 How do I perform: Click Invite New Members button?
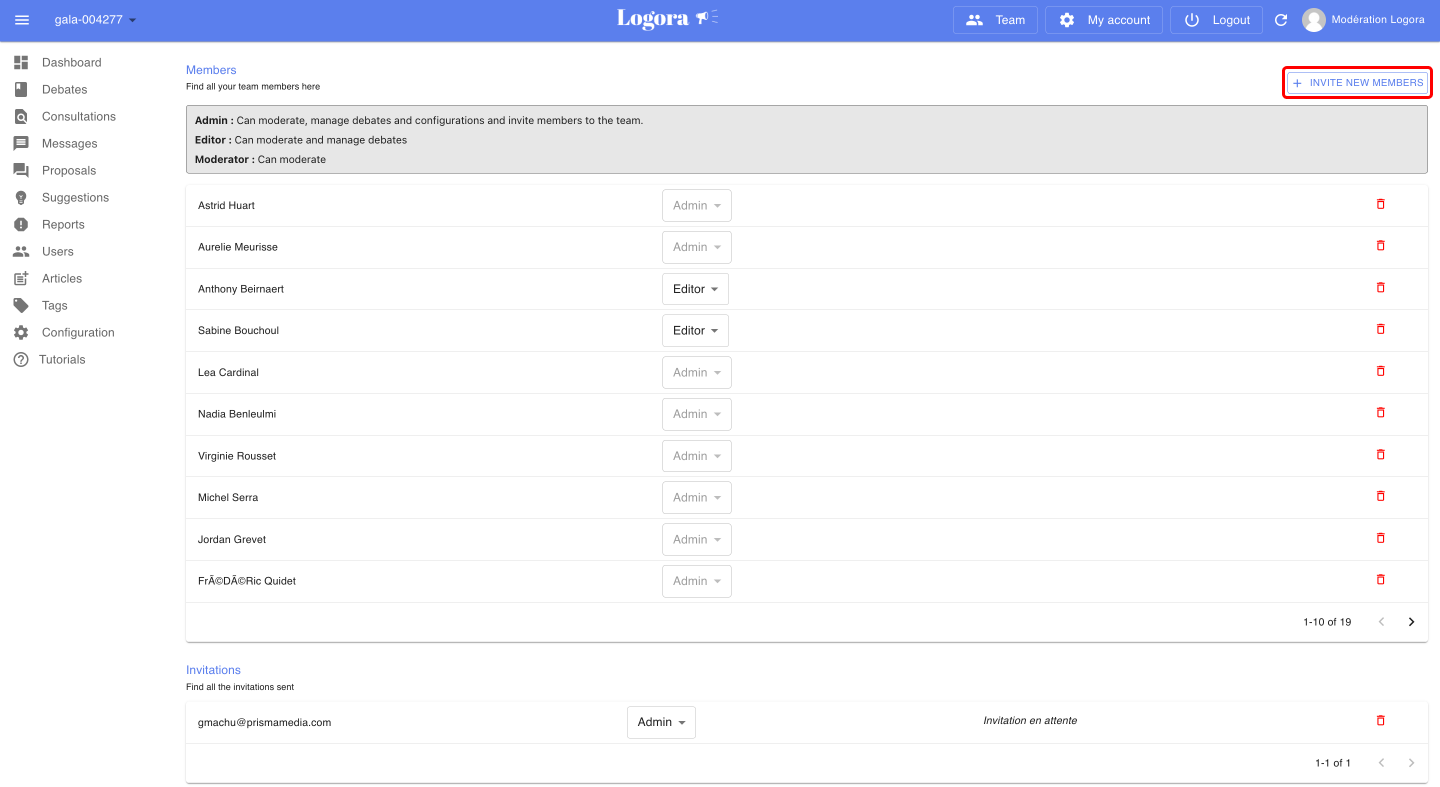(1357, 83)
